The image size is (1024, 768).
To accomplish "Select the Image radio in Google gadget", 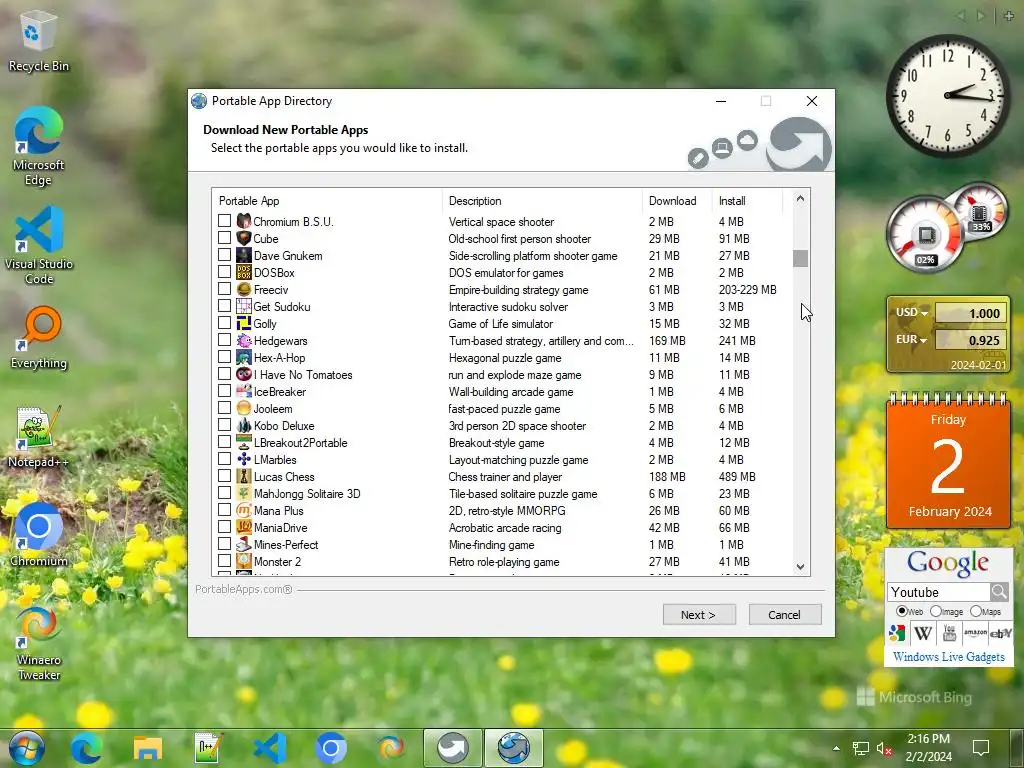I will 936,611.
